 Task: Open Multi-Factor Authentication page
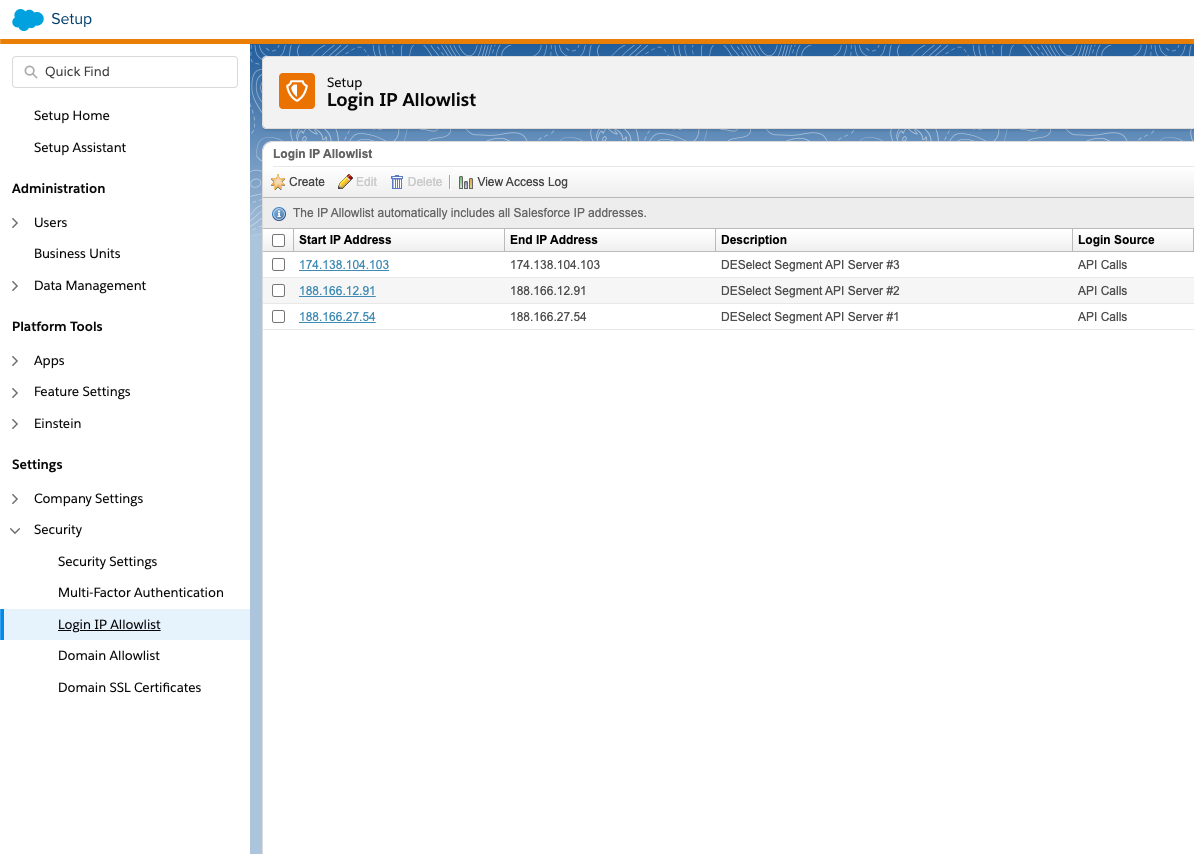141,593
